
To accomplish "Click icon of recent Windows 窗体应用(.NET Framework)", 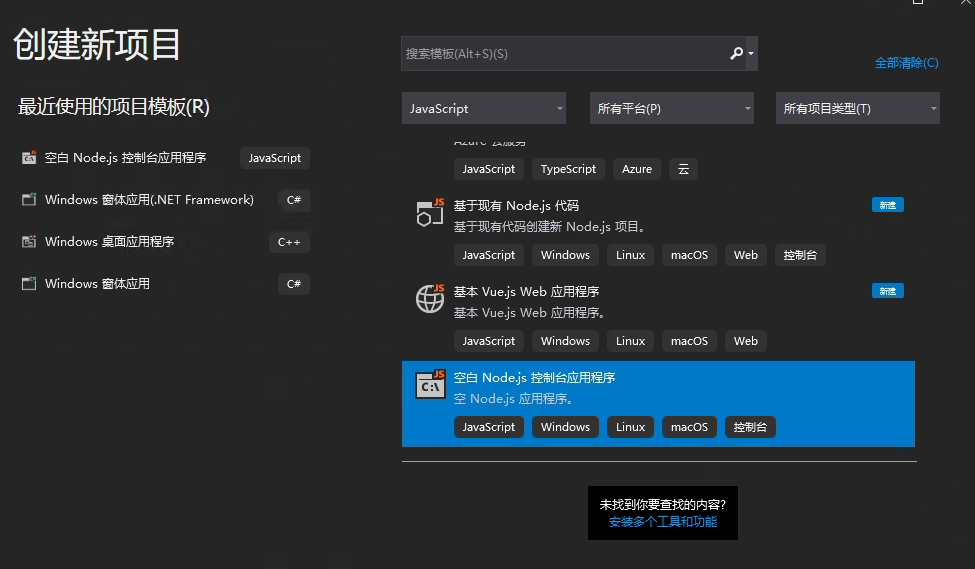I will point(29,200).
